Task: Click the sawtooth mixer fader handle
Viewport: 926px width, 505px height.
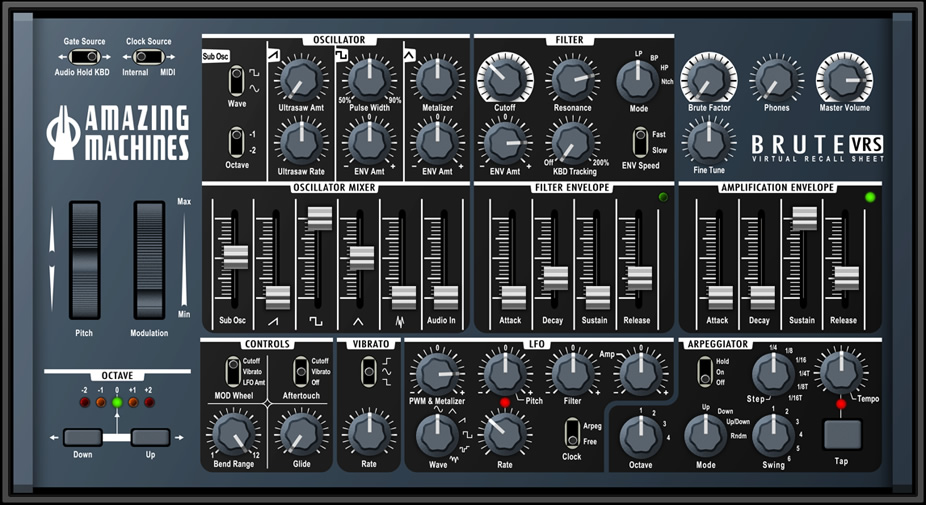Action: click(x=278, y=298)
